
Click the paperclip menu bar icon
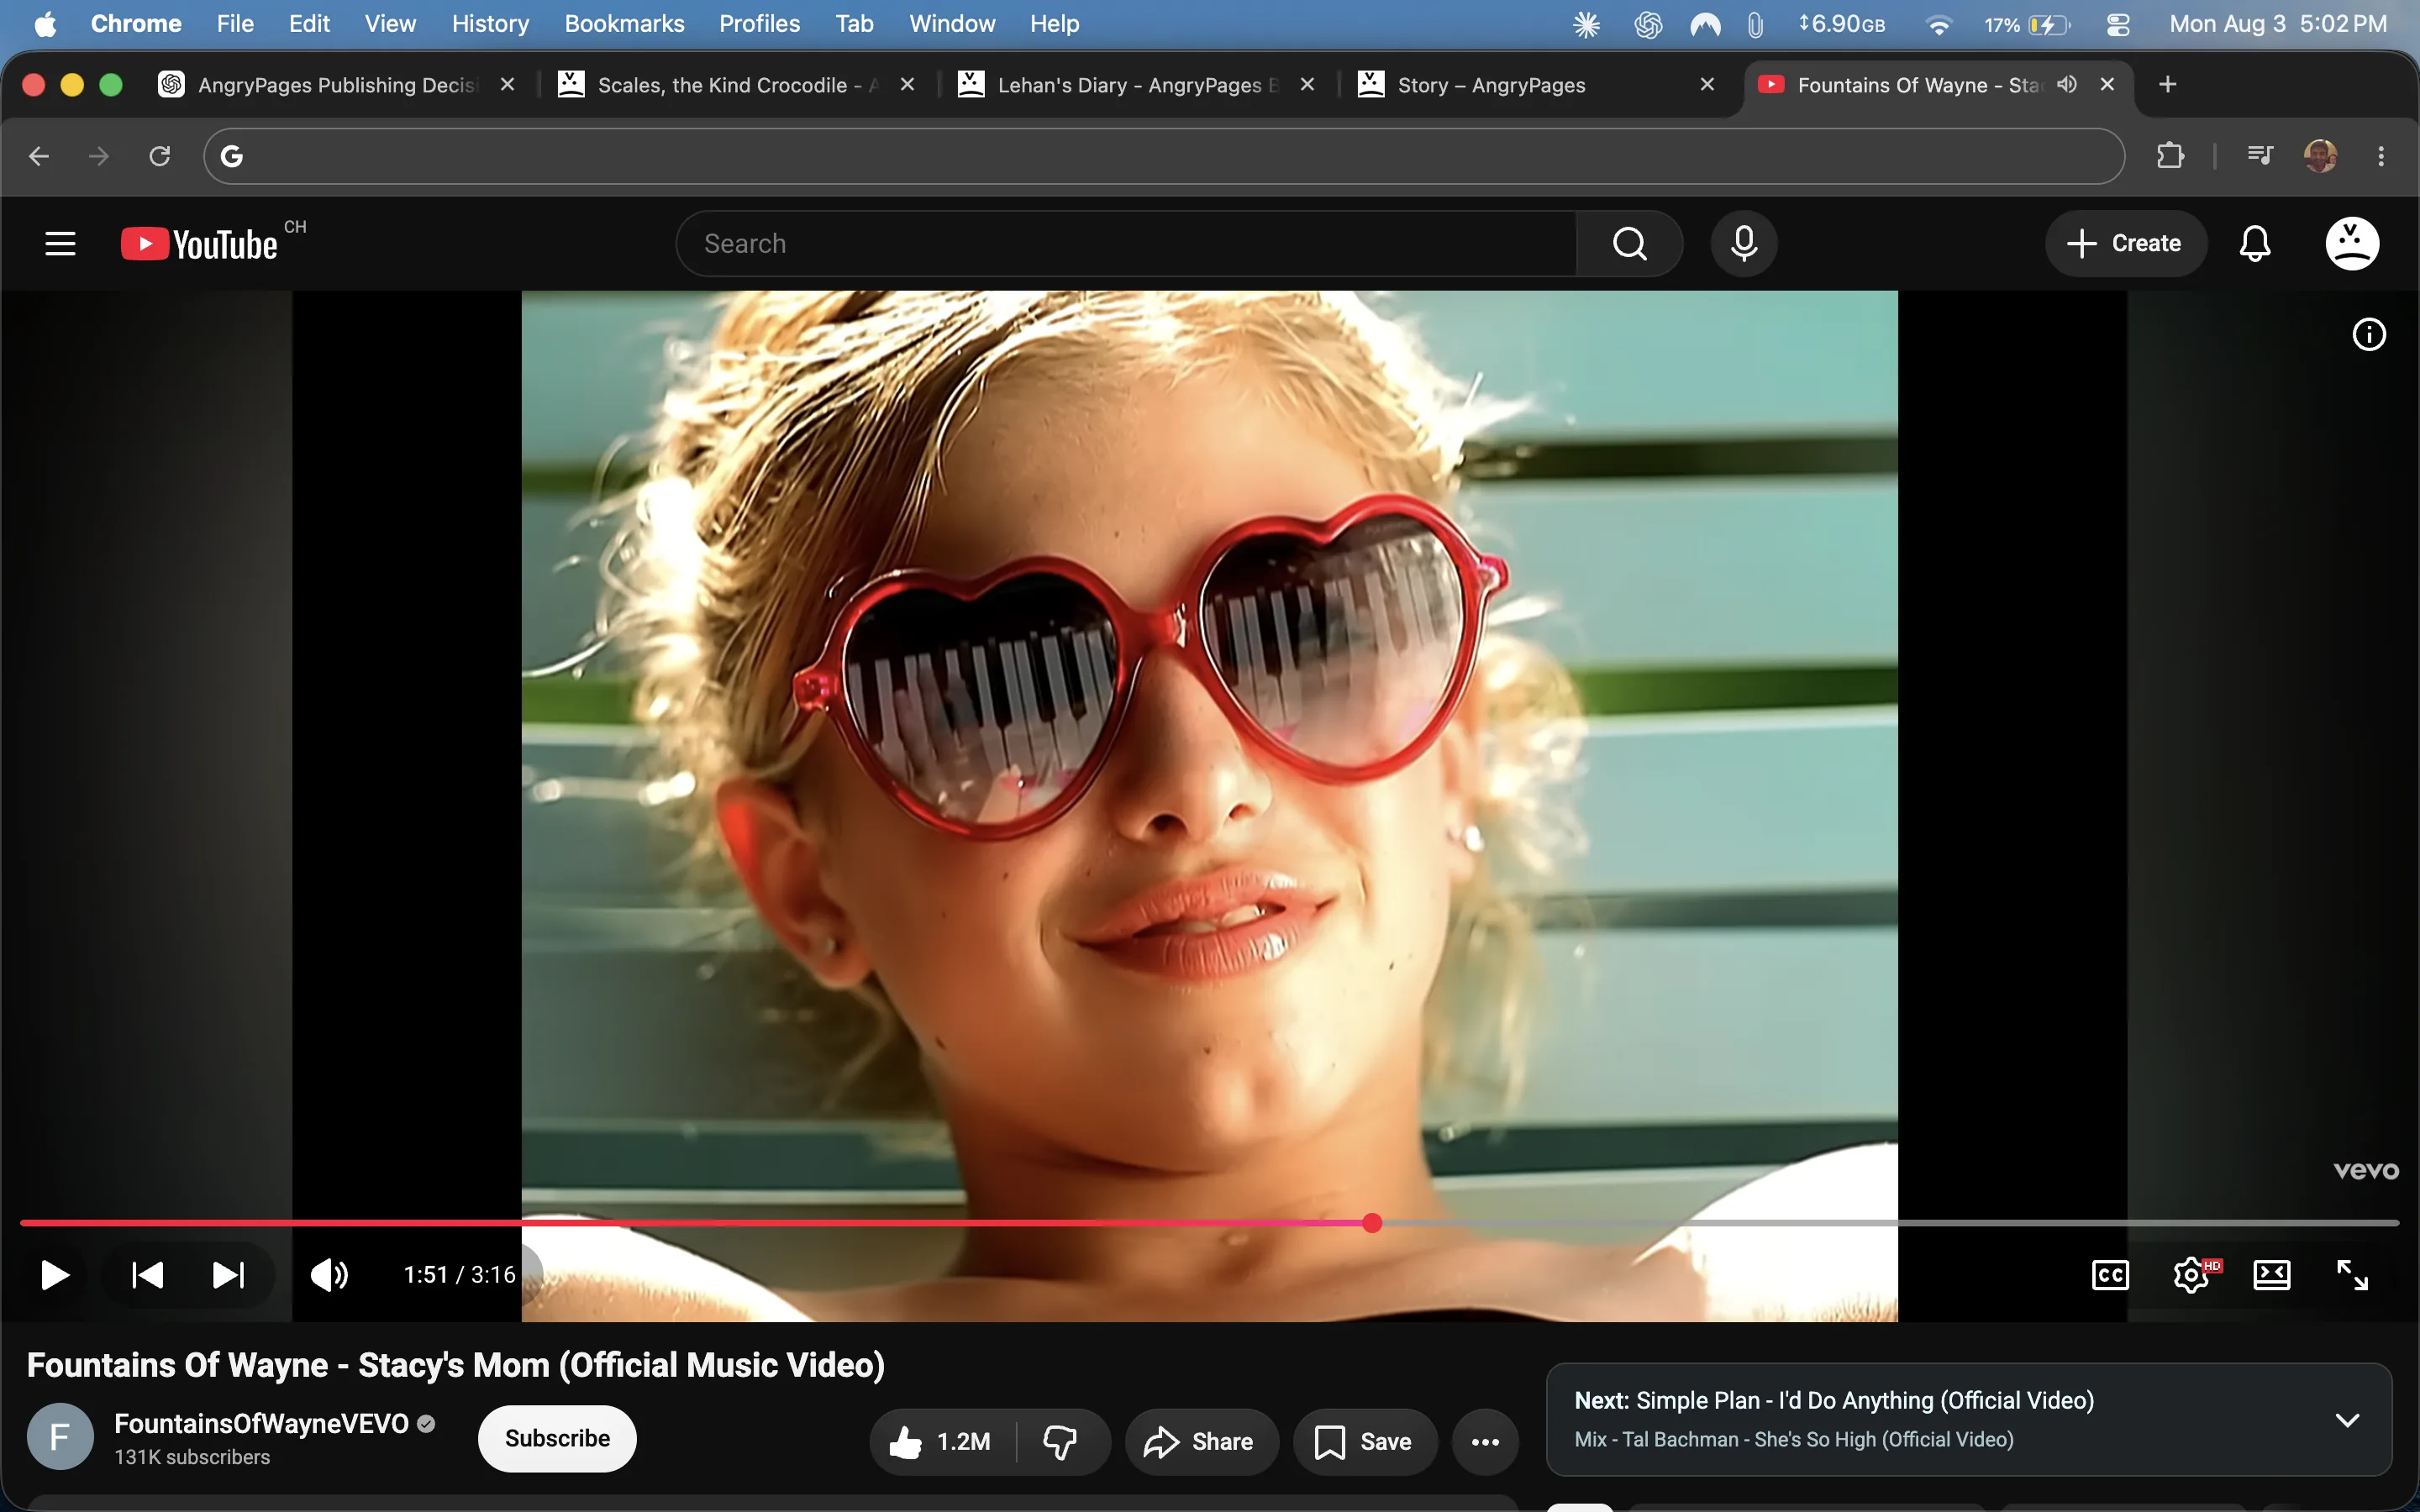point(1755,24)
